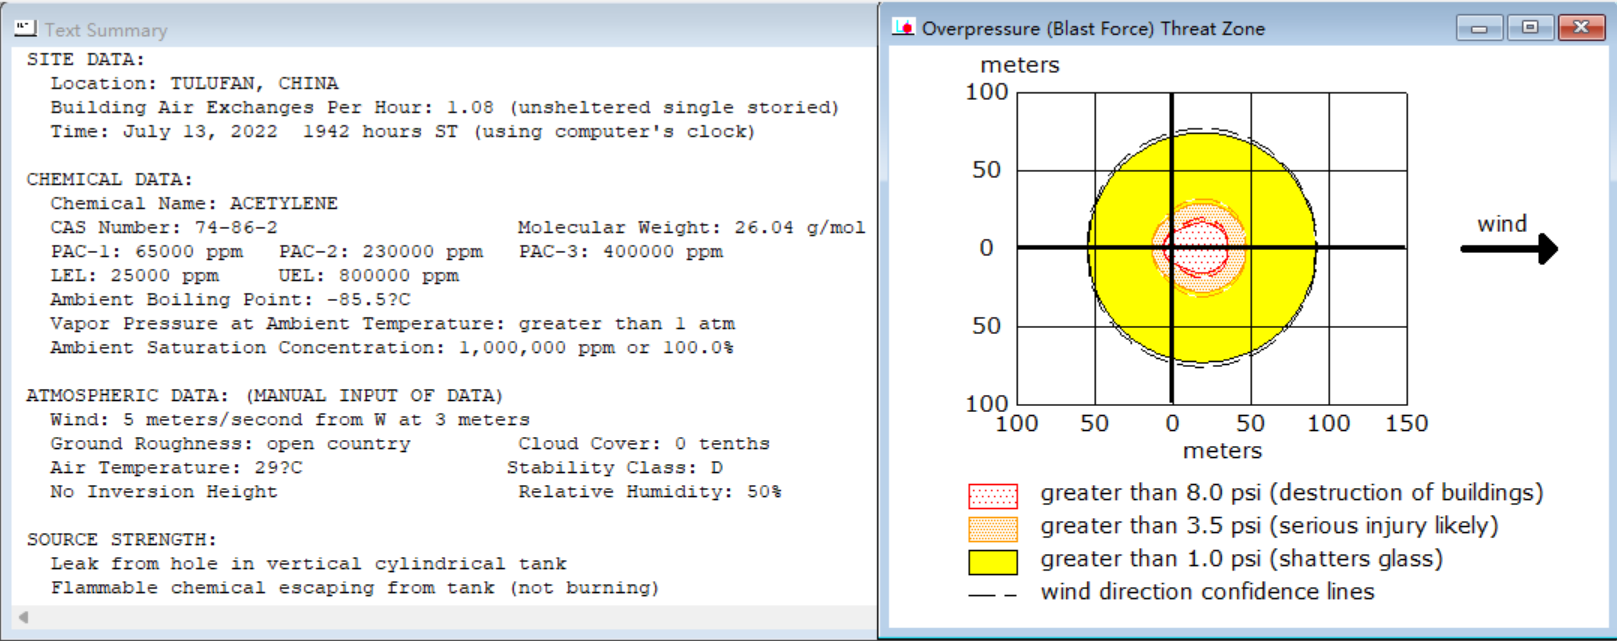This screenshot has width=1617, height=641.
Task: Click the Air Temperature text
Action: [x=176, y=467]
